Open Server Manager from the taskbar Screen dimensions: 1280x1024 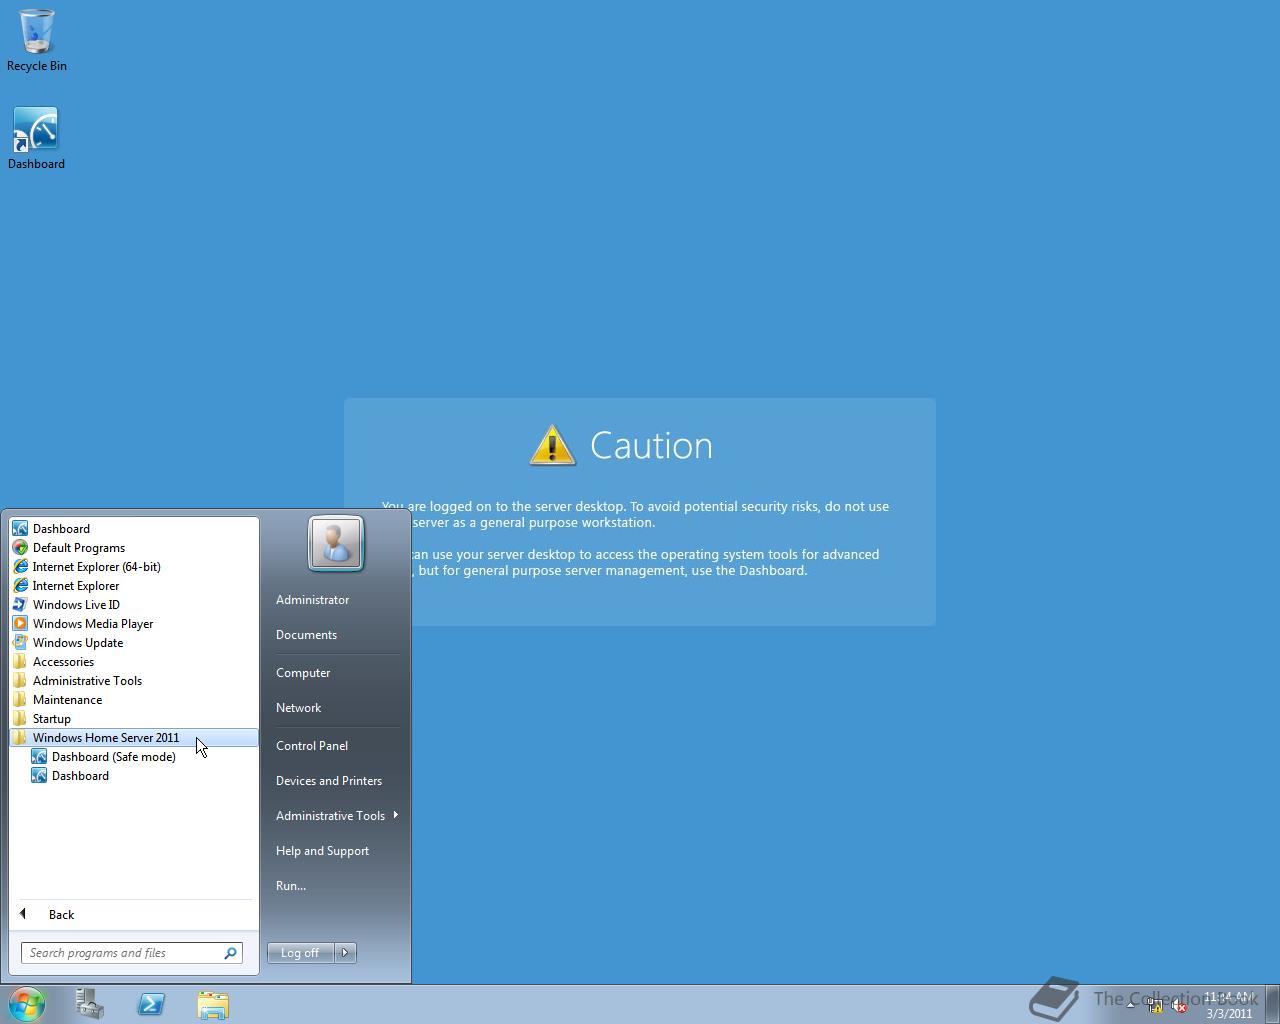click(x=89, y=1005)
